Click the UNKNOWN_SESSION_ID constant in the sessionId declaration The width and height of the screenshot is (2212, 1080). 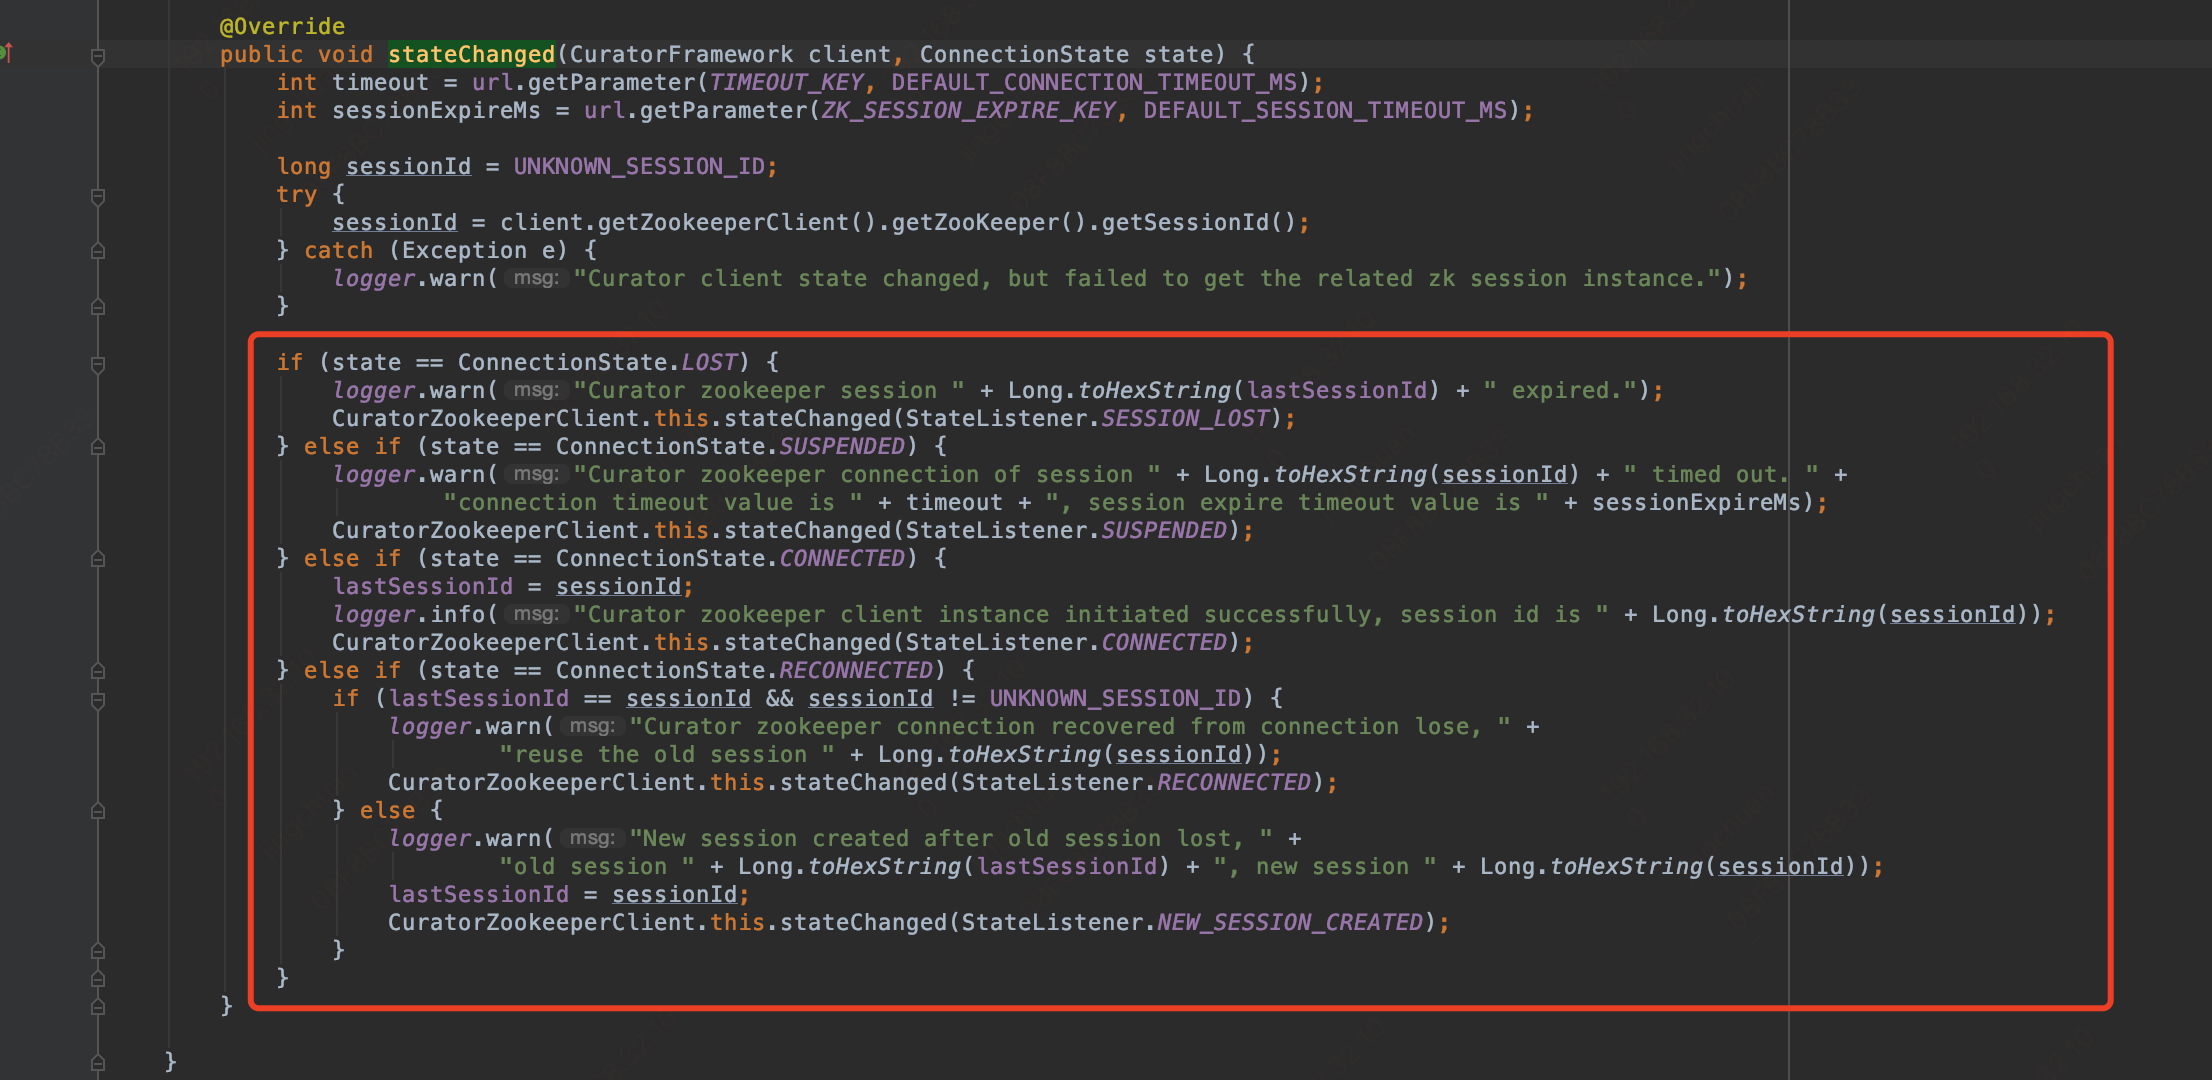coord(639,166)
